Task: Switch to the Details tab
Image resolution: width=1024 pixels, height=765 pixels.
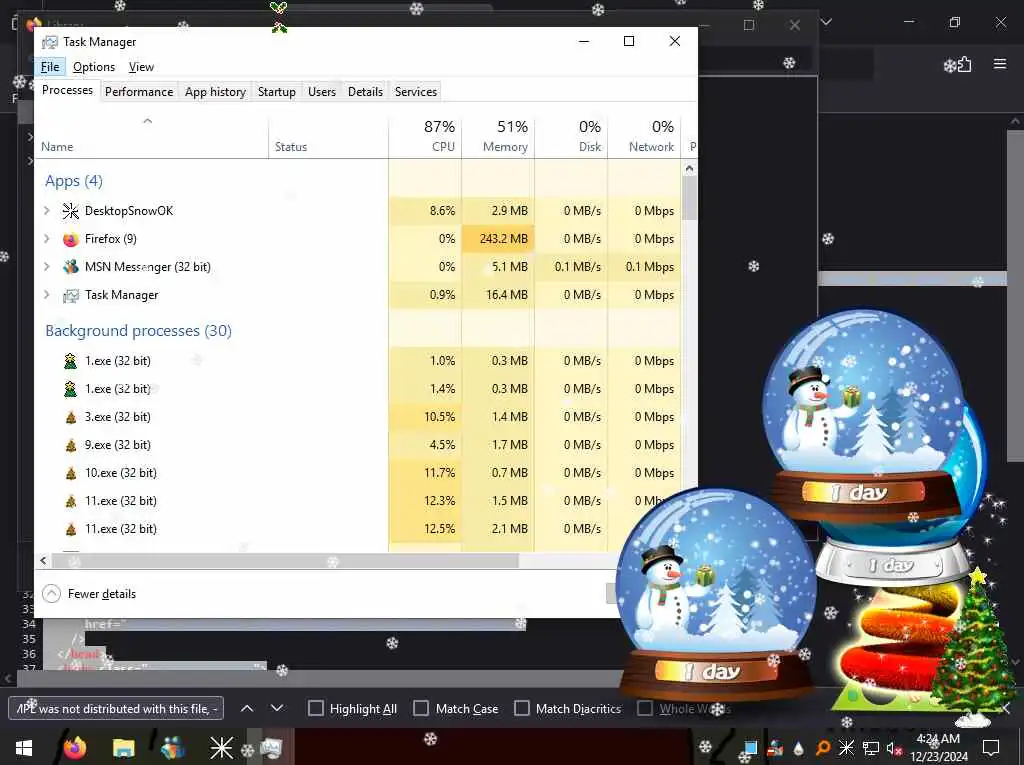Action: tap(365, 91)
